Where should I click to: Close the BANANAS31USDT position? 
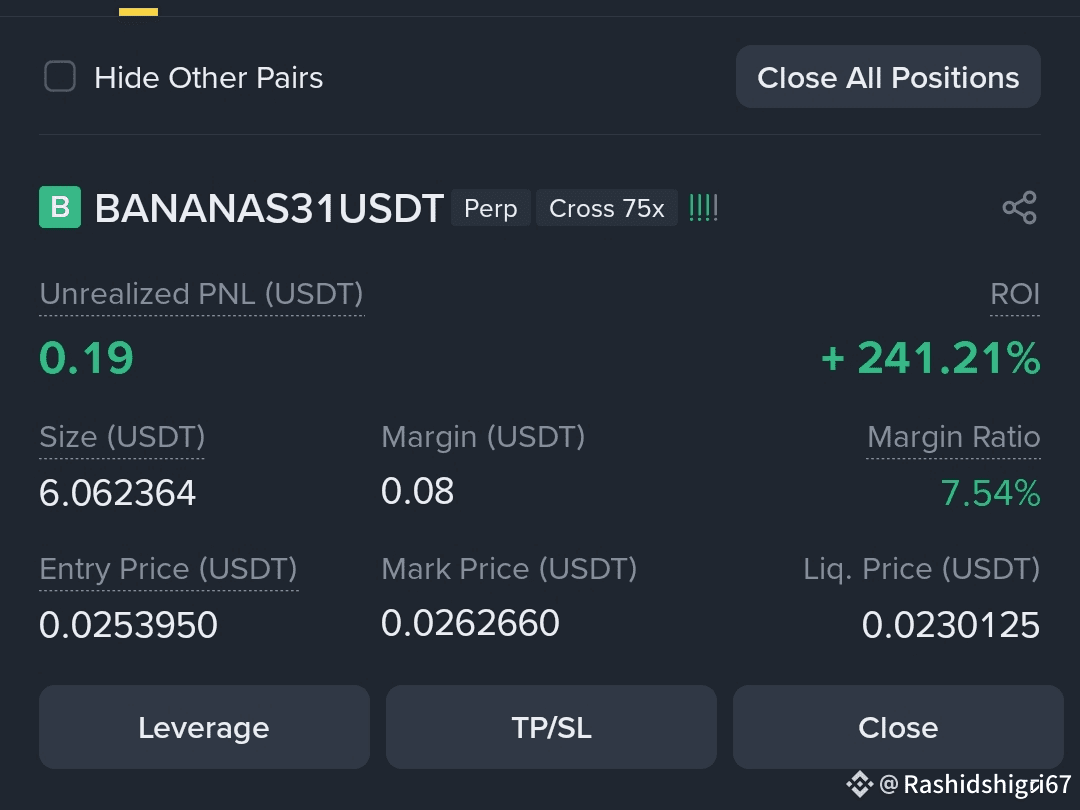[898, 727]
